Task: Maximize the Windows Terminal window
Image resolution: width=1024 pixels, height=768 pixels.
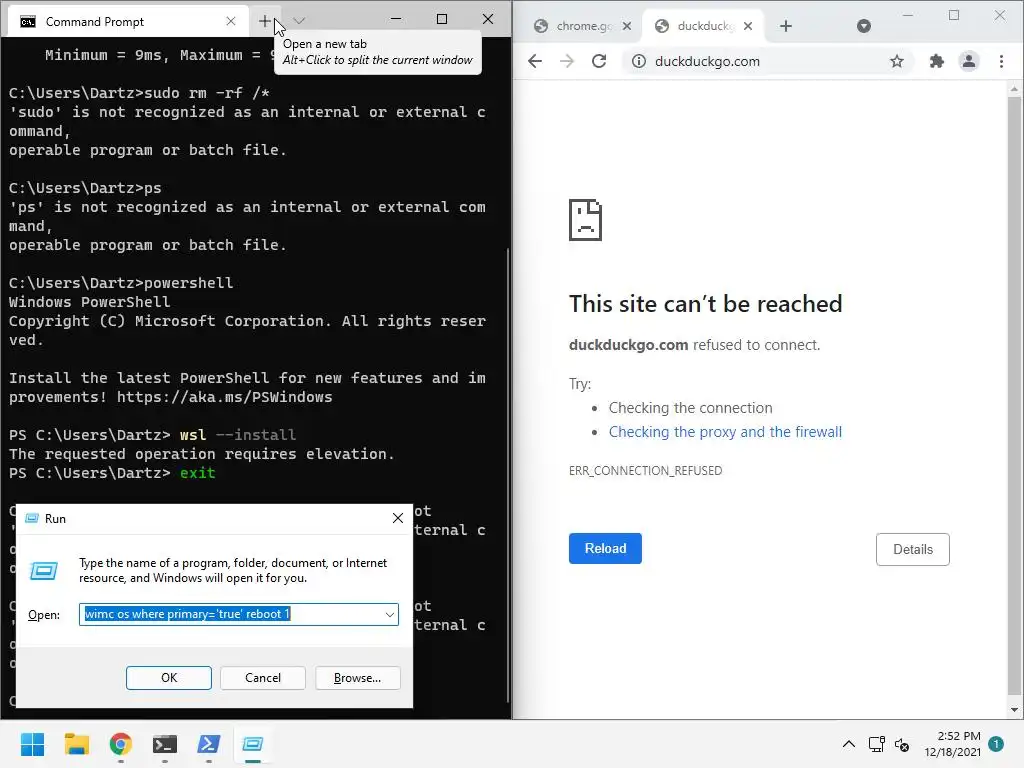Action: tap(441, 19)
